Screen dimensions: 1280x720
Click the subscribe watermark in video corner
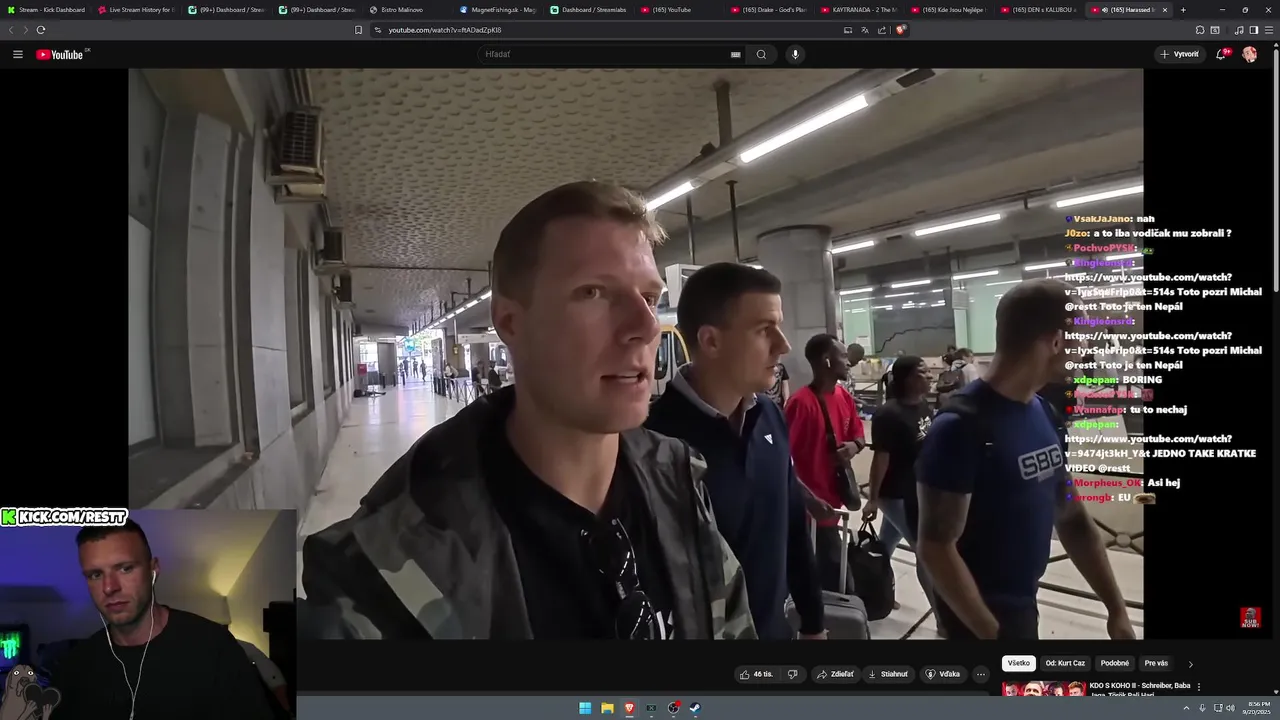[1250, 617]
